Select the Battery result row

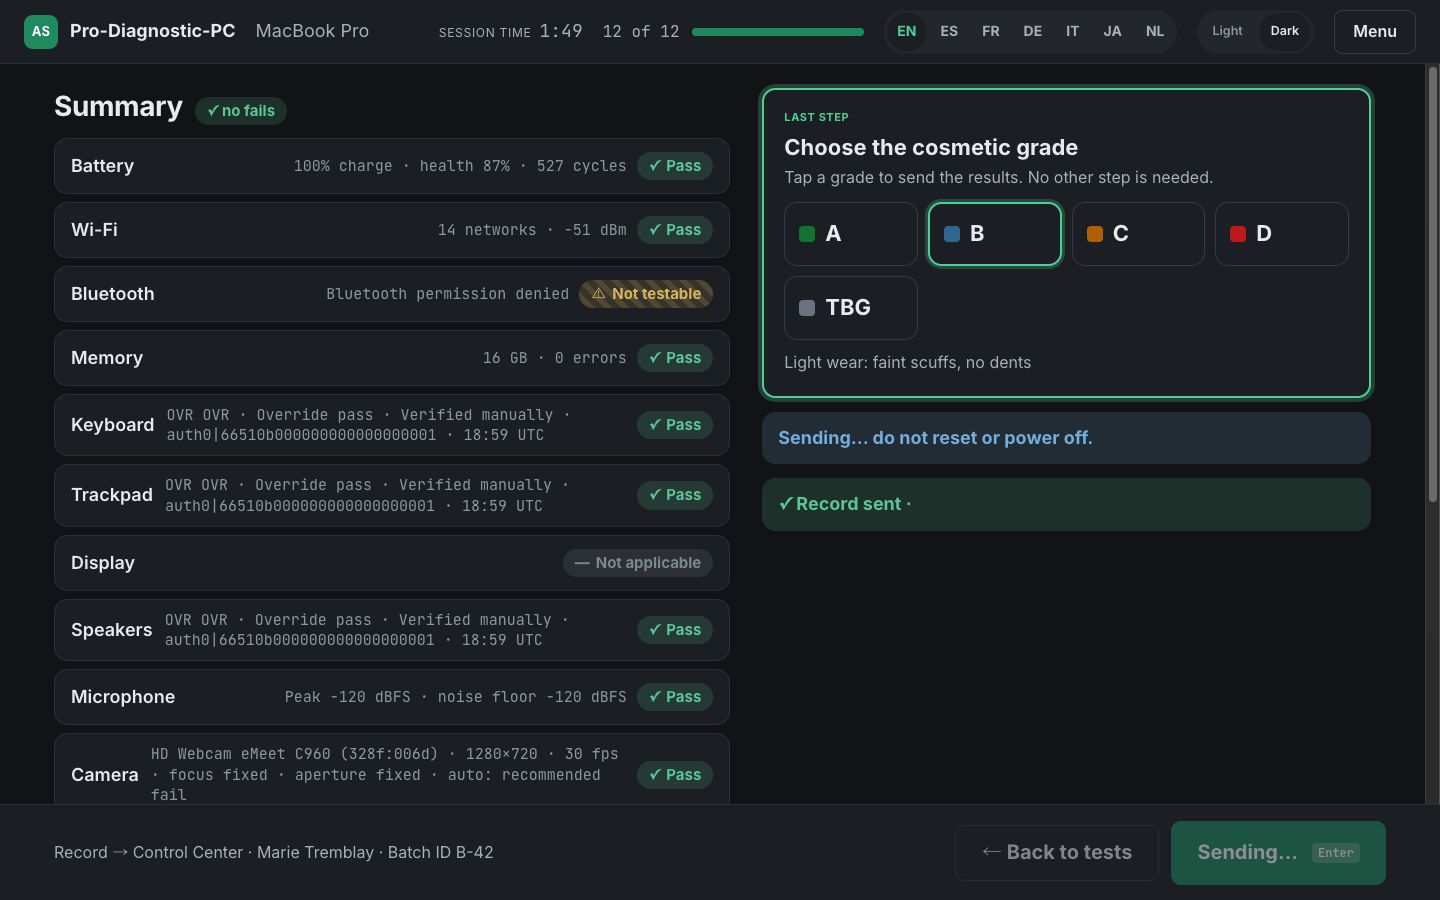[x=392, y=166]
